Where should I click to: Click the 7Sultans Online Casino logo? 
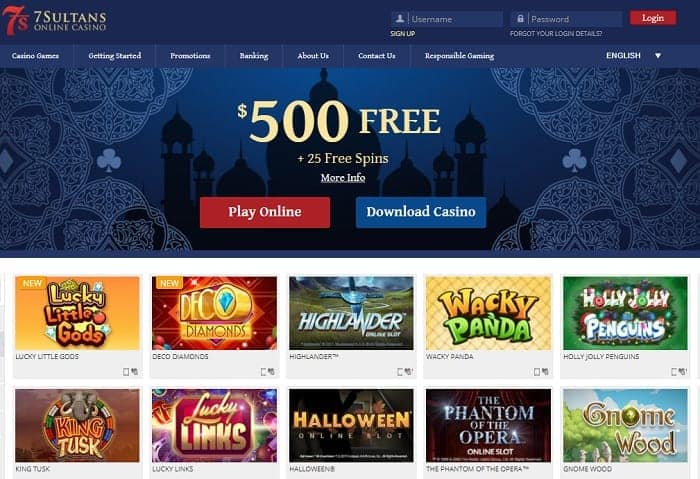click(x=54, y=21)
